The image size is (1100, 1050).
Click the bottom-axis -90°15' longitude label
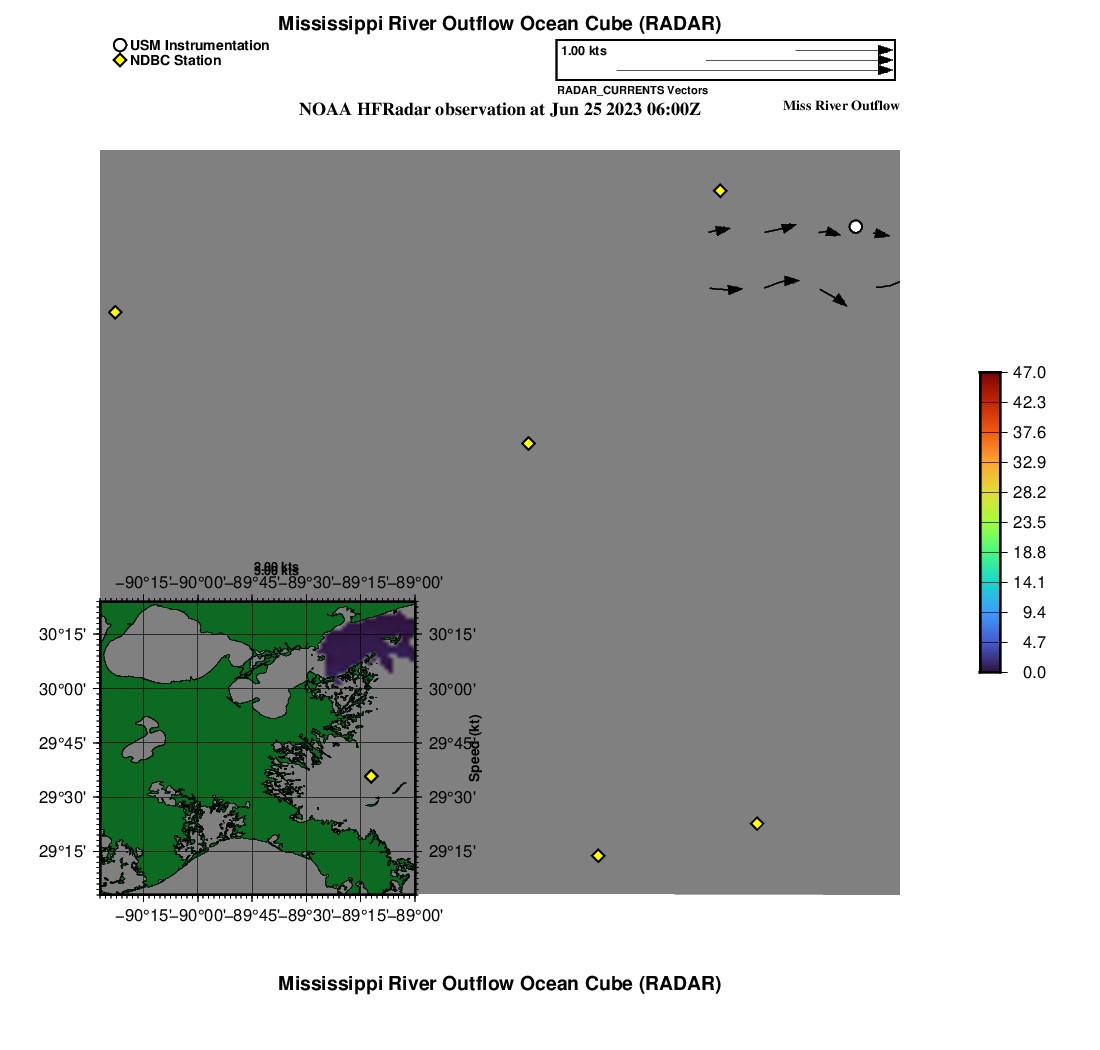tap(142, 915)
